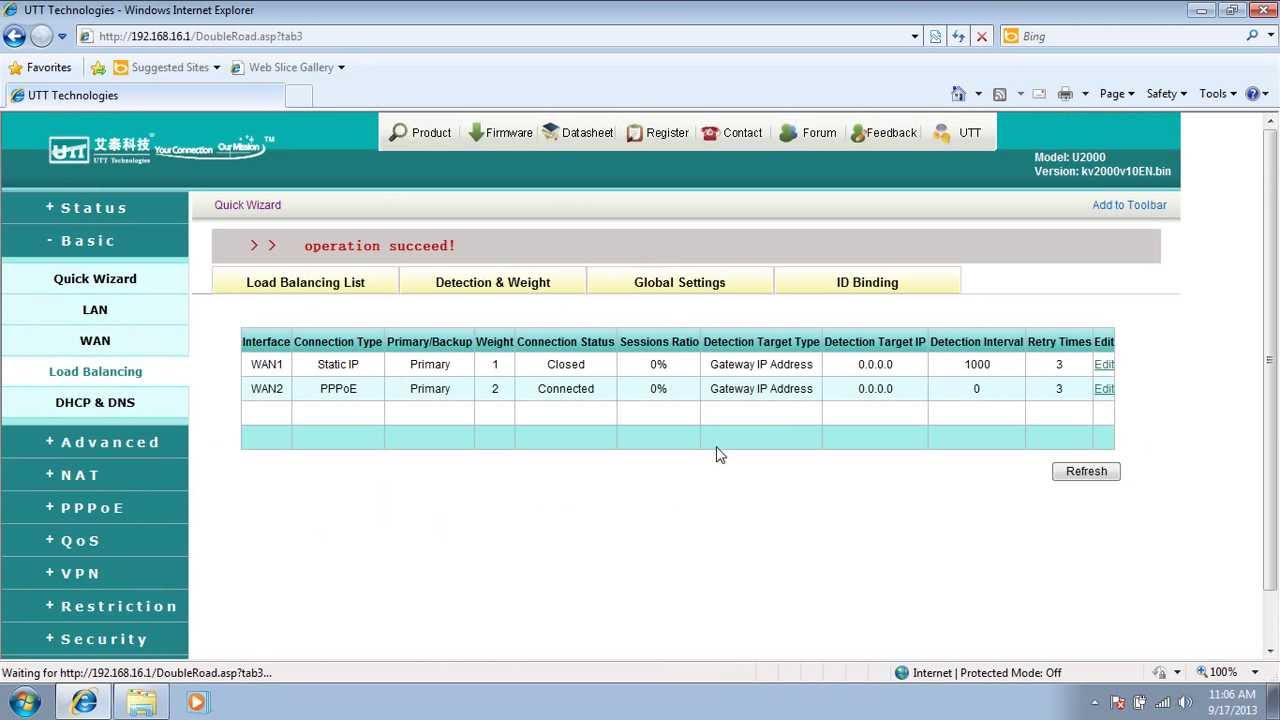Viewport: 1280px width, 720px height.
Task: Click the Home icon in command bar
Action: pyautogui.click(x=958, y=93)
